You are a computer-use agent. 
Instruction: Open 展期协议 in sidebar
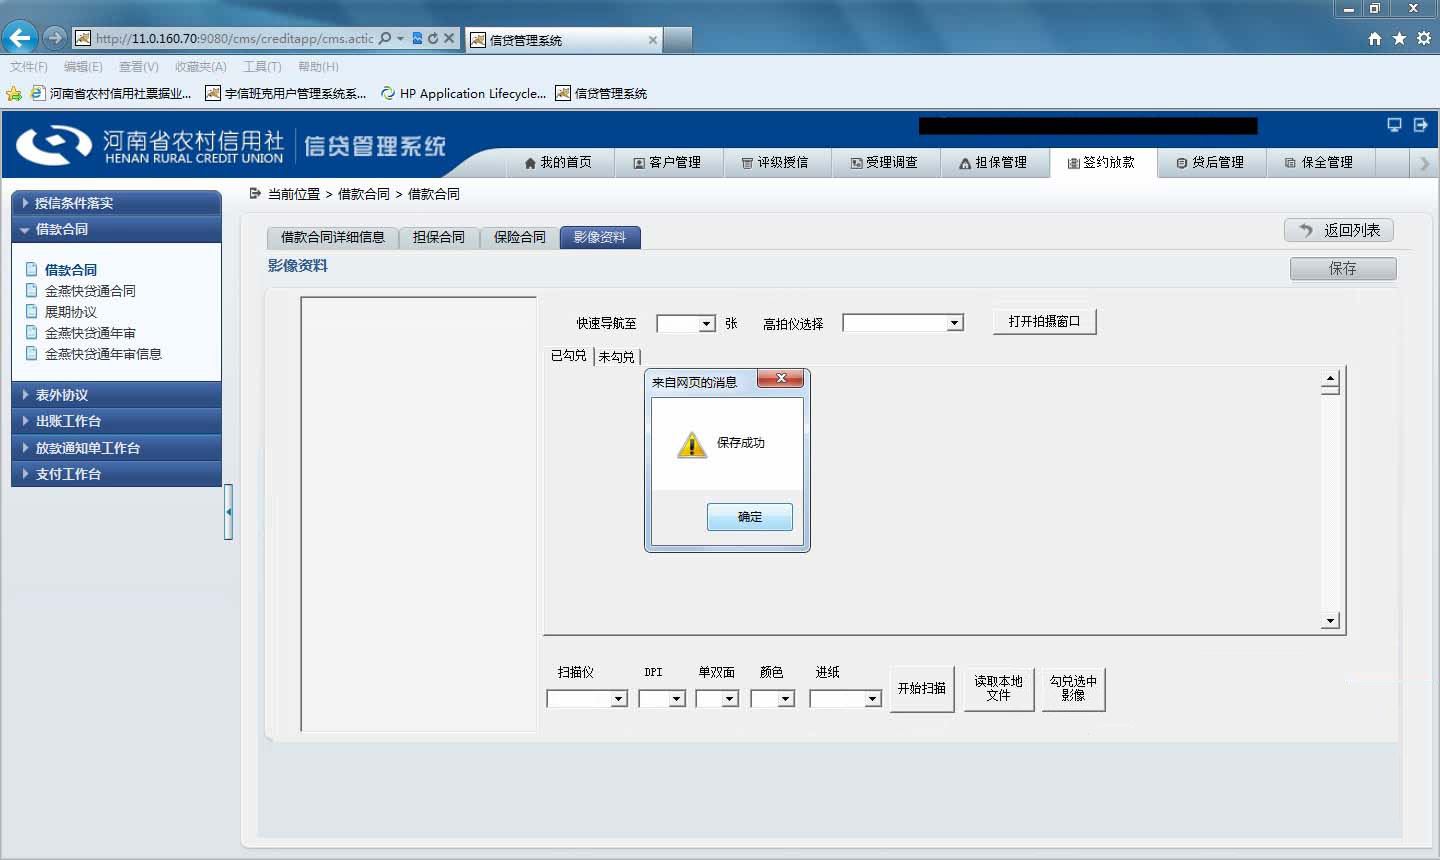70,312
